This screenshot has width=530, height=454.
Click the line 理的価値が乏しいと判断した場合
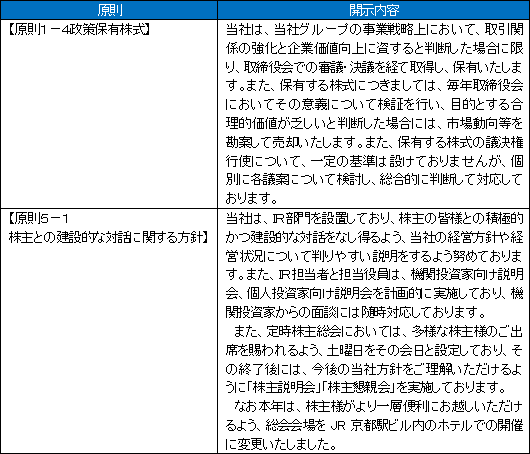[374, 124]
